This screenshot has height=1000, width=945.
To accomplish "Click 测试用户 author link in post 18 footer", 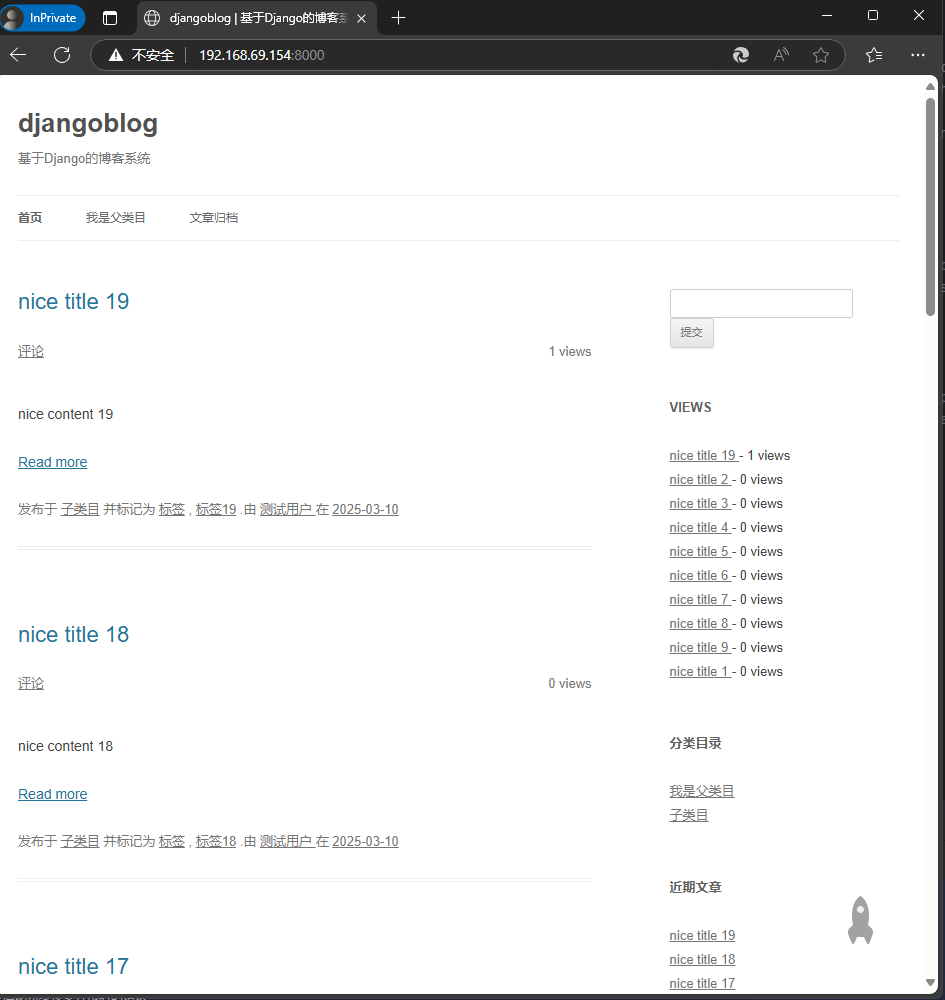I will [286, 841].
